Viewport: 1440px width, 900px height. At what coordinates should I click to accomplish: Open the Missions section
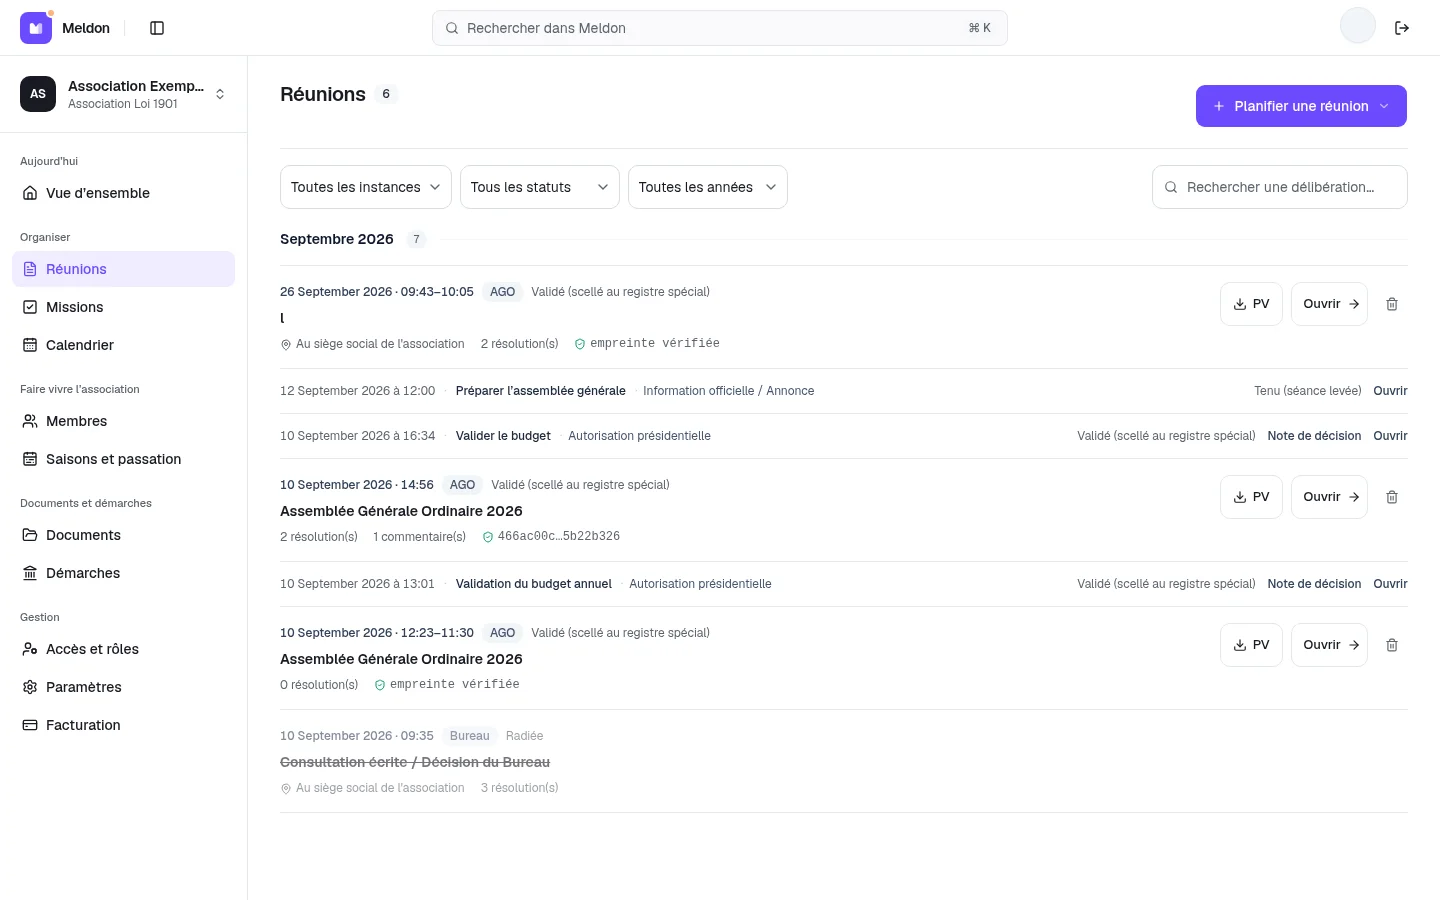coord(124,307)
